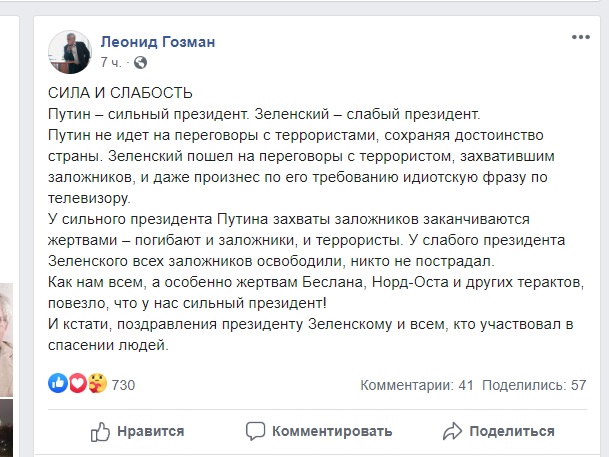609x457 pixels.
Task: Open the three-dot post options menu
Action: pyautogui.click(x=580, y=38)
